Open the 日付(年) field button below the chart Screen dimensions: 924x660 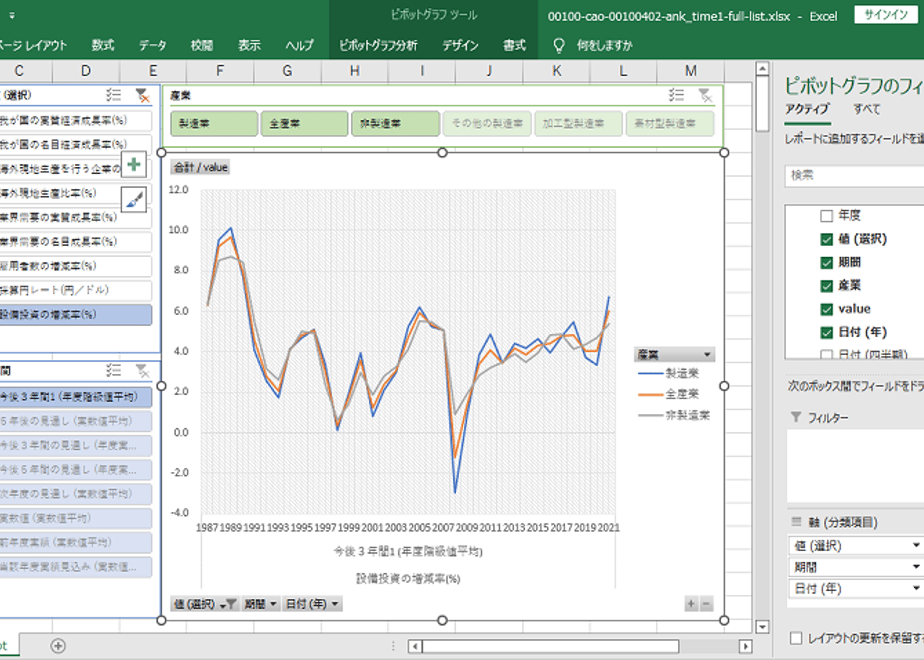pyautogui.click(x=312, y=603)
